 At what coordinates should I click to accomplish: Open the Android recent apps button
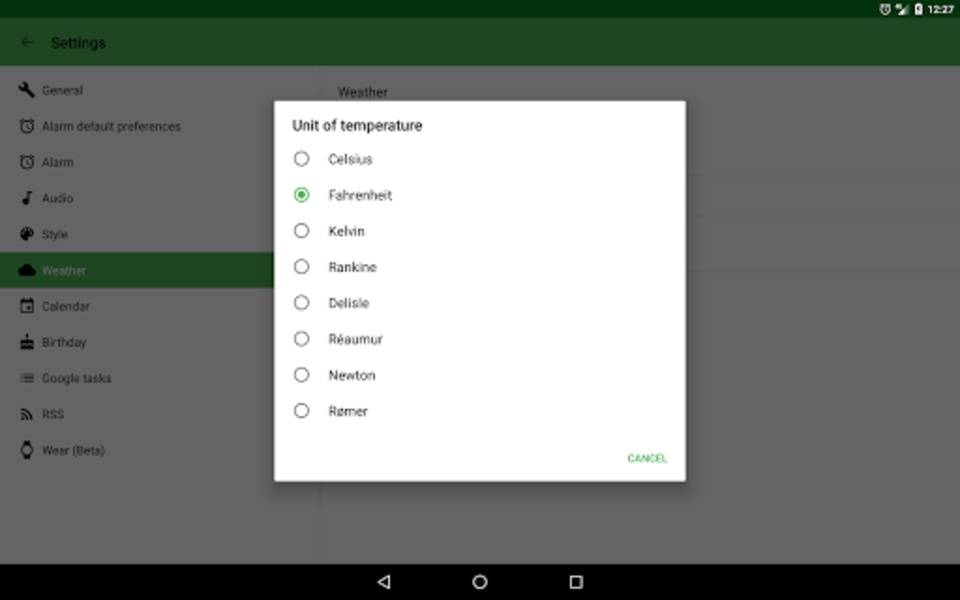(x=576, y=582)
